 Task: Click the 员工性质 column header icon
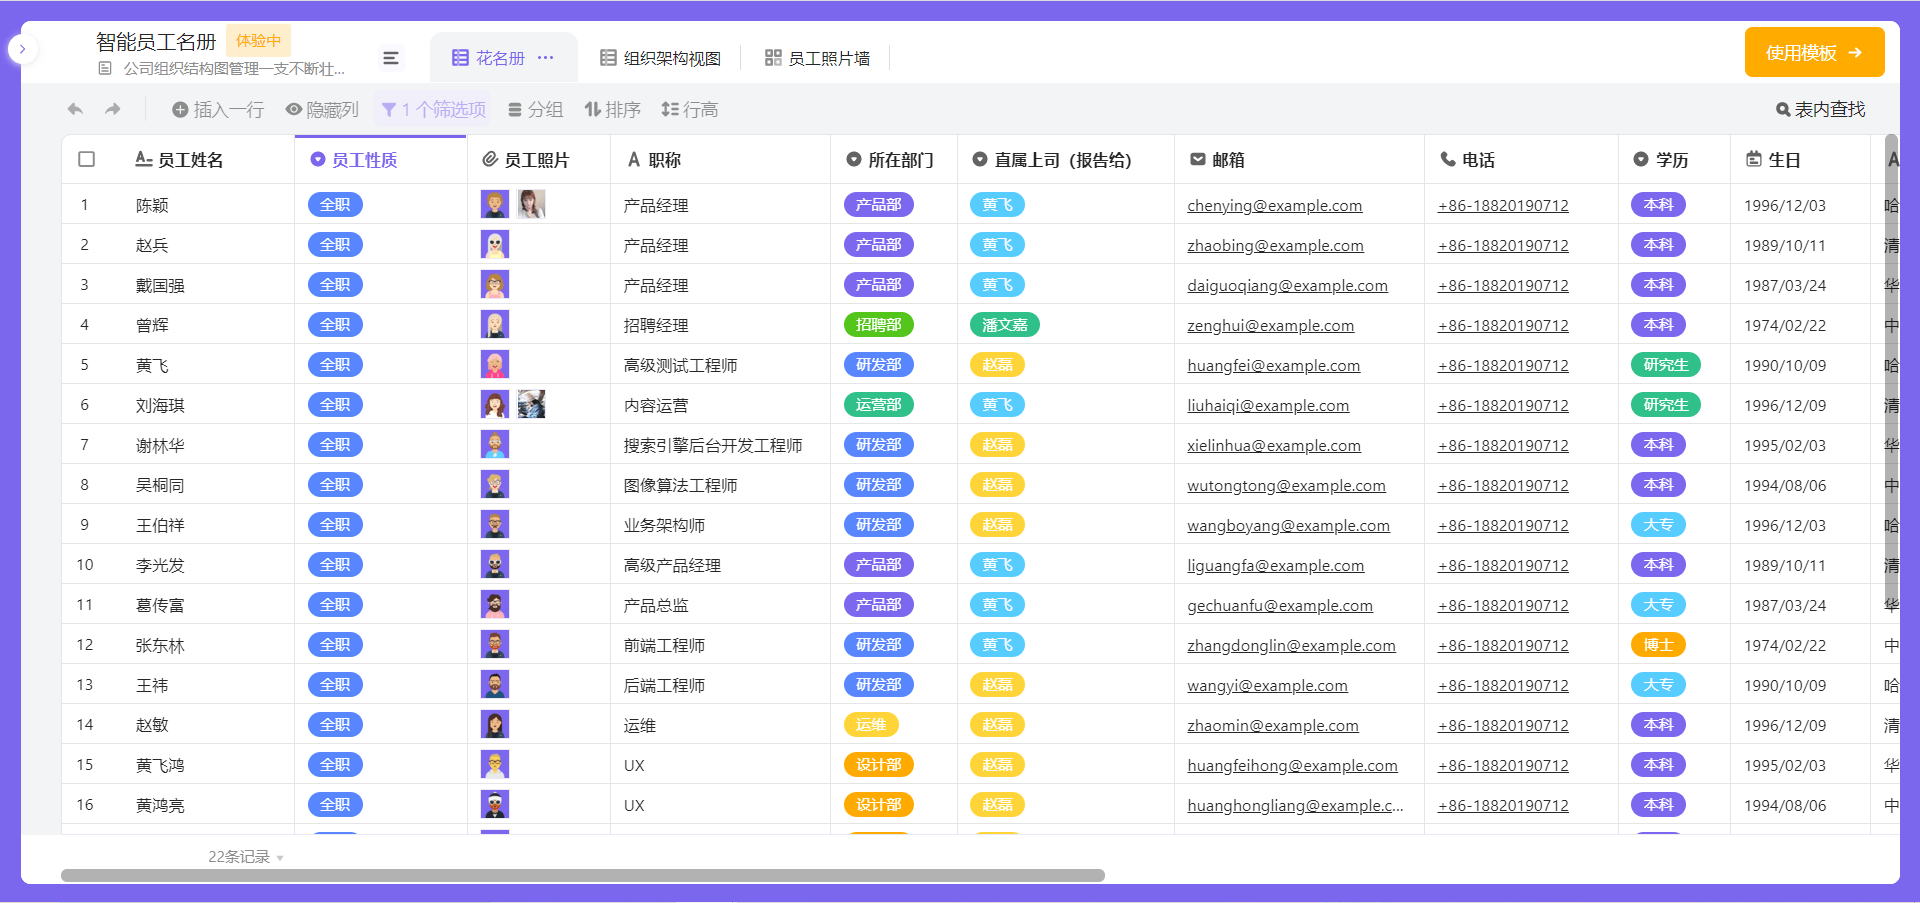[x=316, y=159]
